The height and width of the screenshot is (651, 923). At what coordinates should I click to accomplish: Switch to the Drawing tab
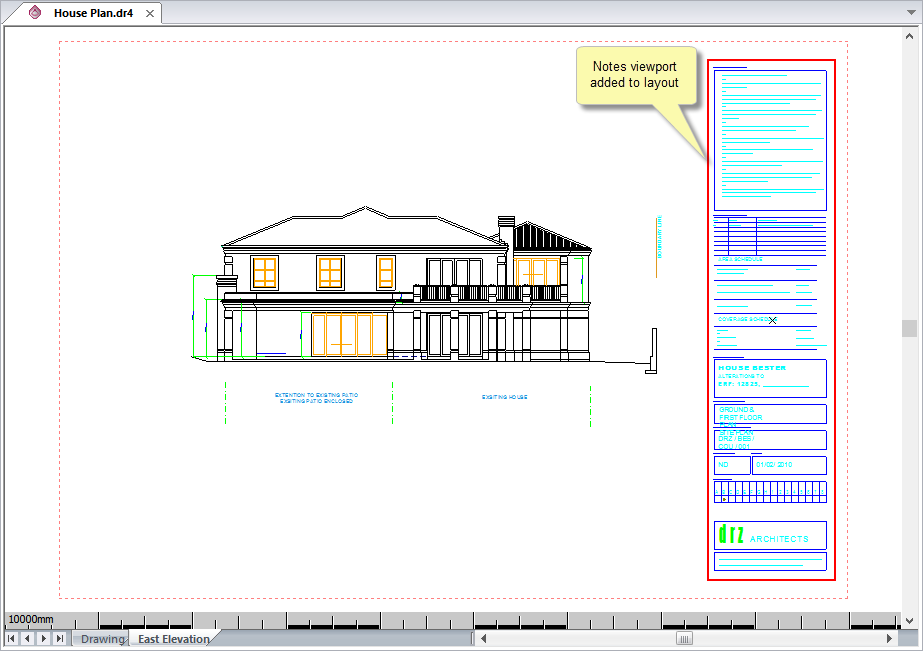(101, 639)
